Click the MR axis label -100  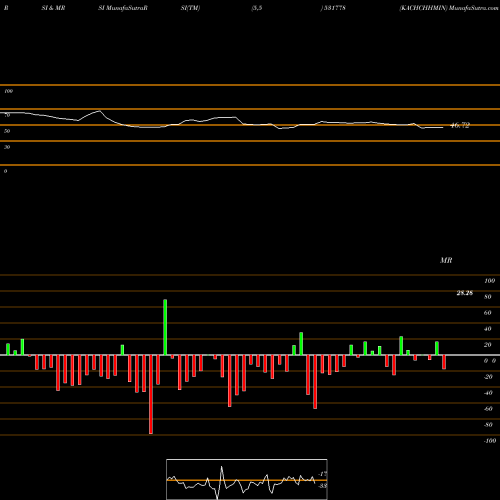point(490,441)
